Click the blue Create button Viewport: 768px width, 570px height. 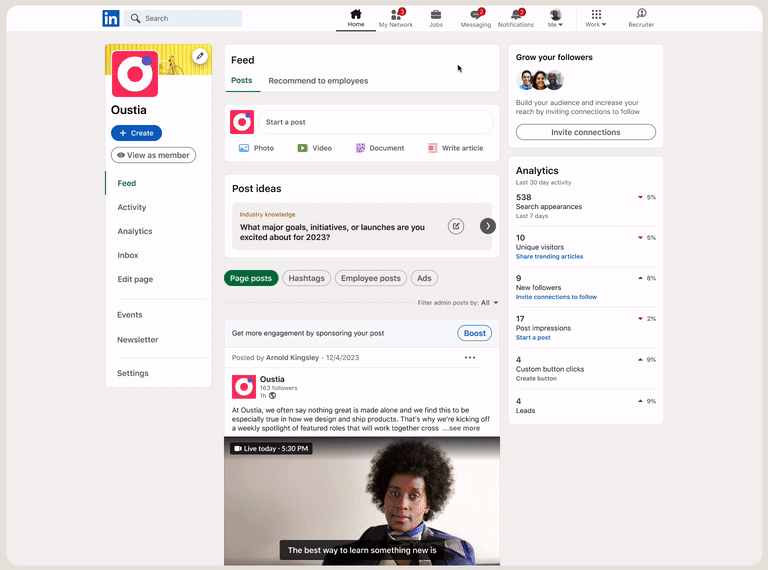[x=136, y=133]
